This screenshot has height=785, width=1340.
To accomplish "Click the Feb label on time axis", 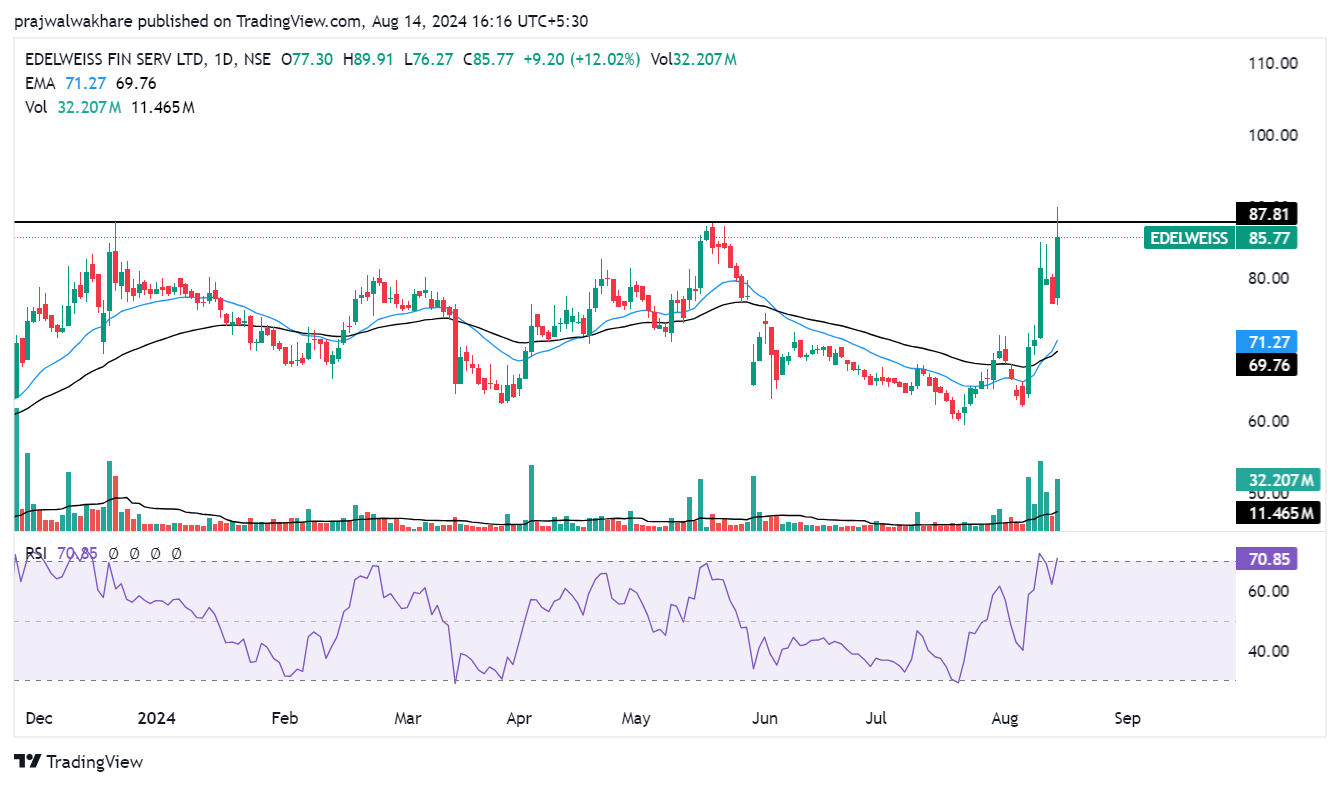I will [285, 718].
